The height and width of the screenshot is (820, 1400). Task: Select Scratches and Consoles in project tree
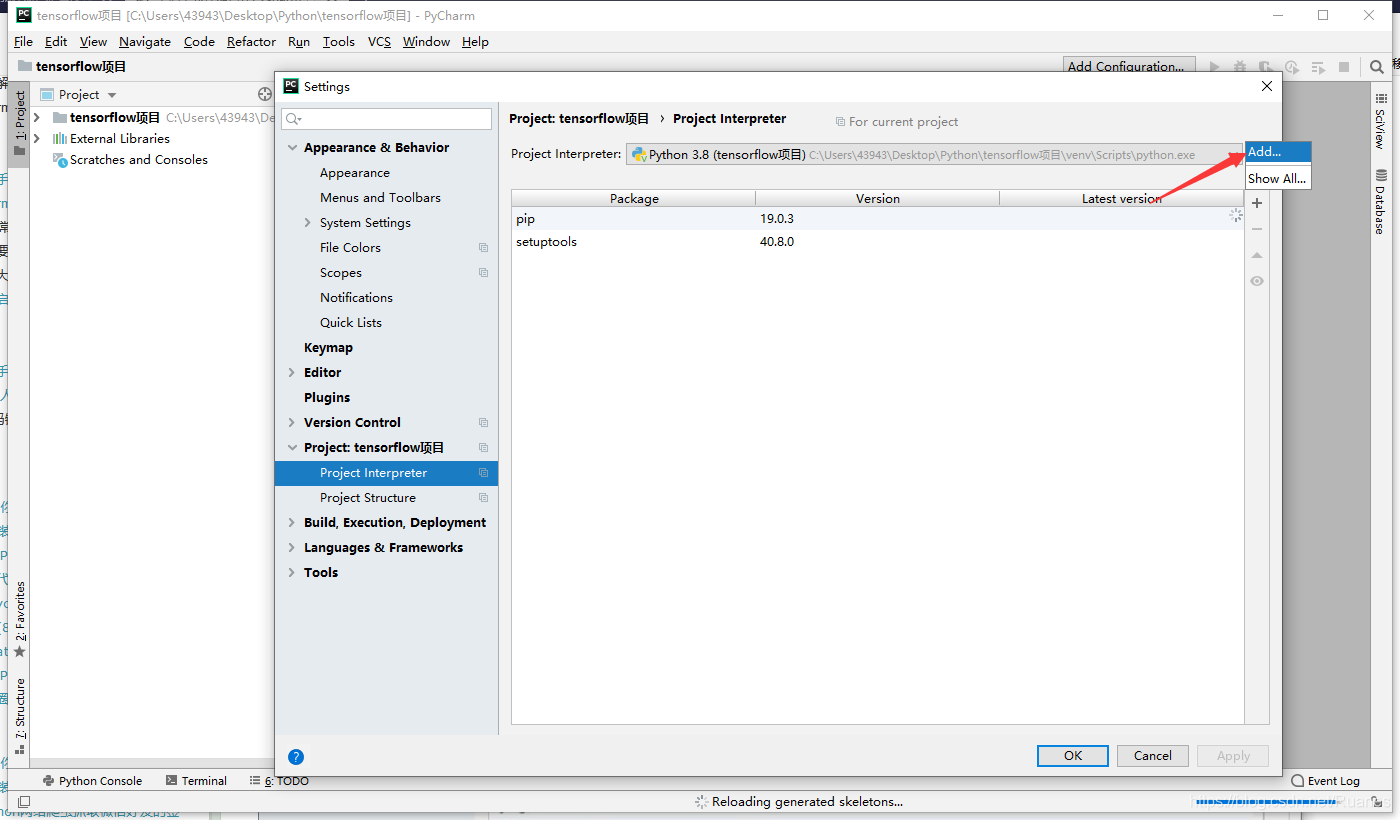(138, 160)
